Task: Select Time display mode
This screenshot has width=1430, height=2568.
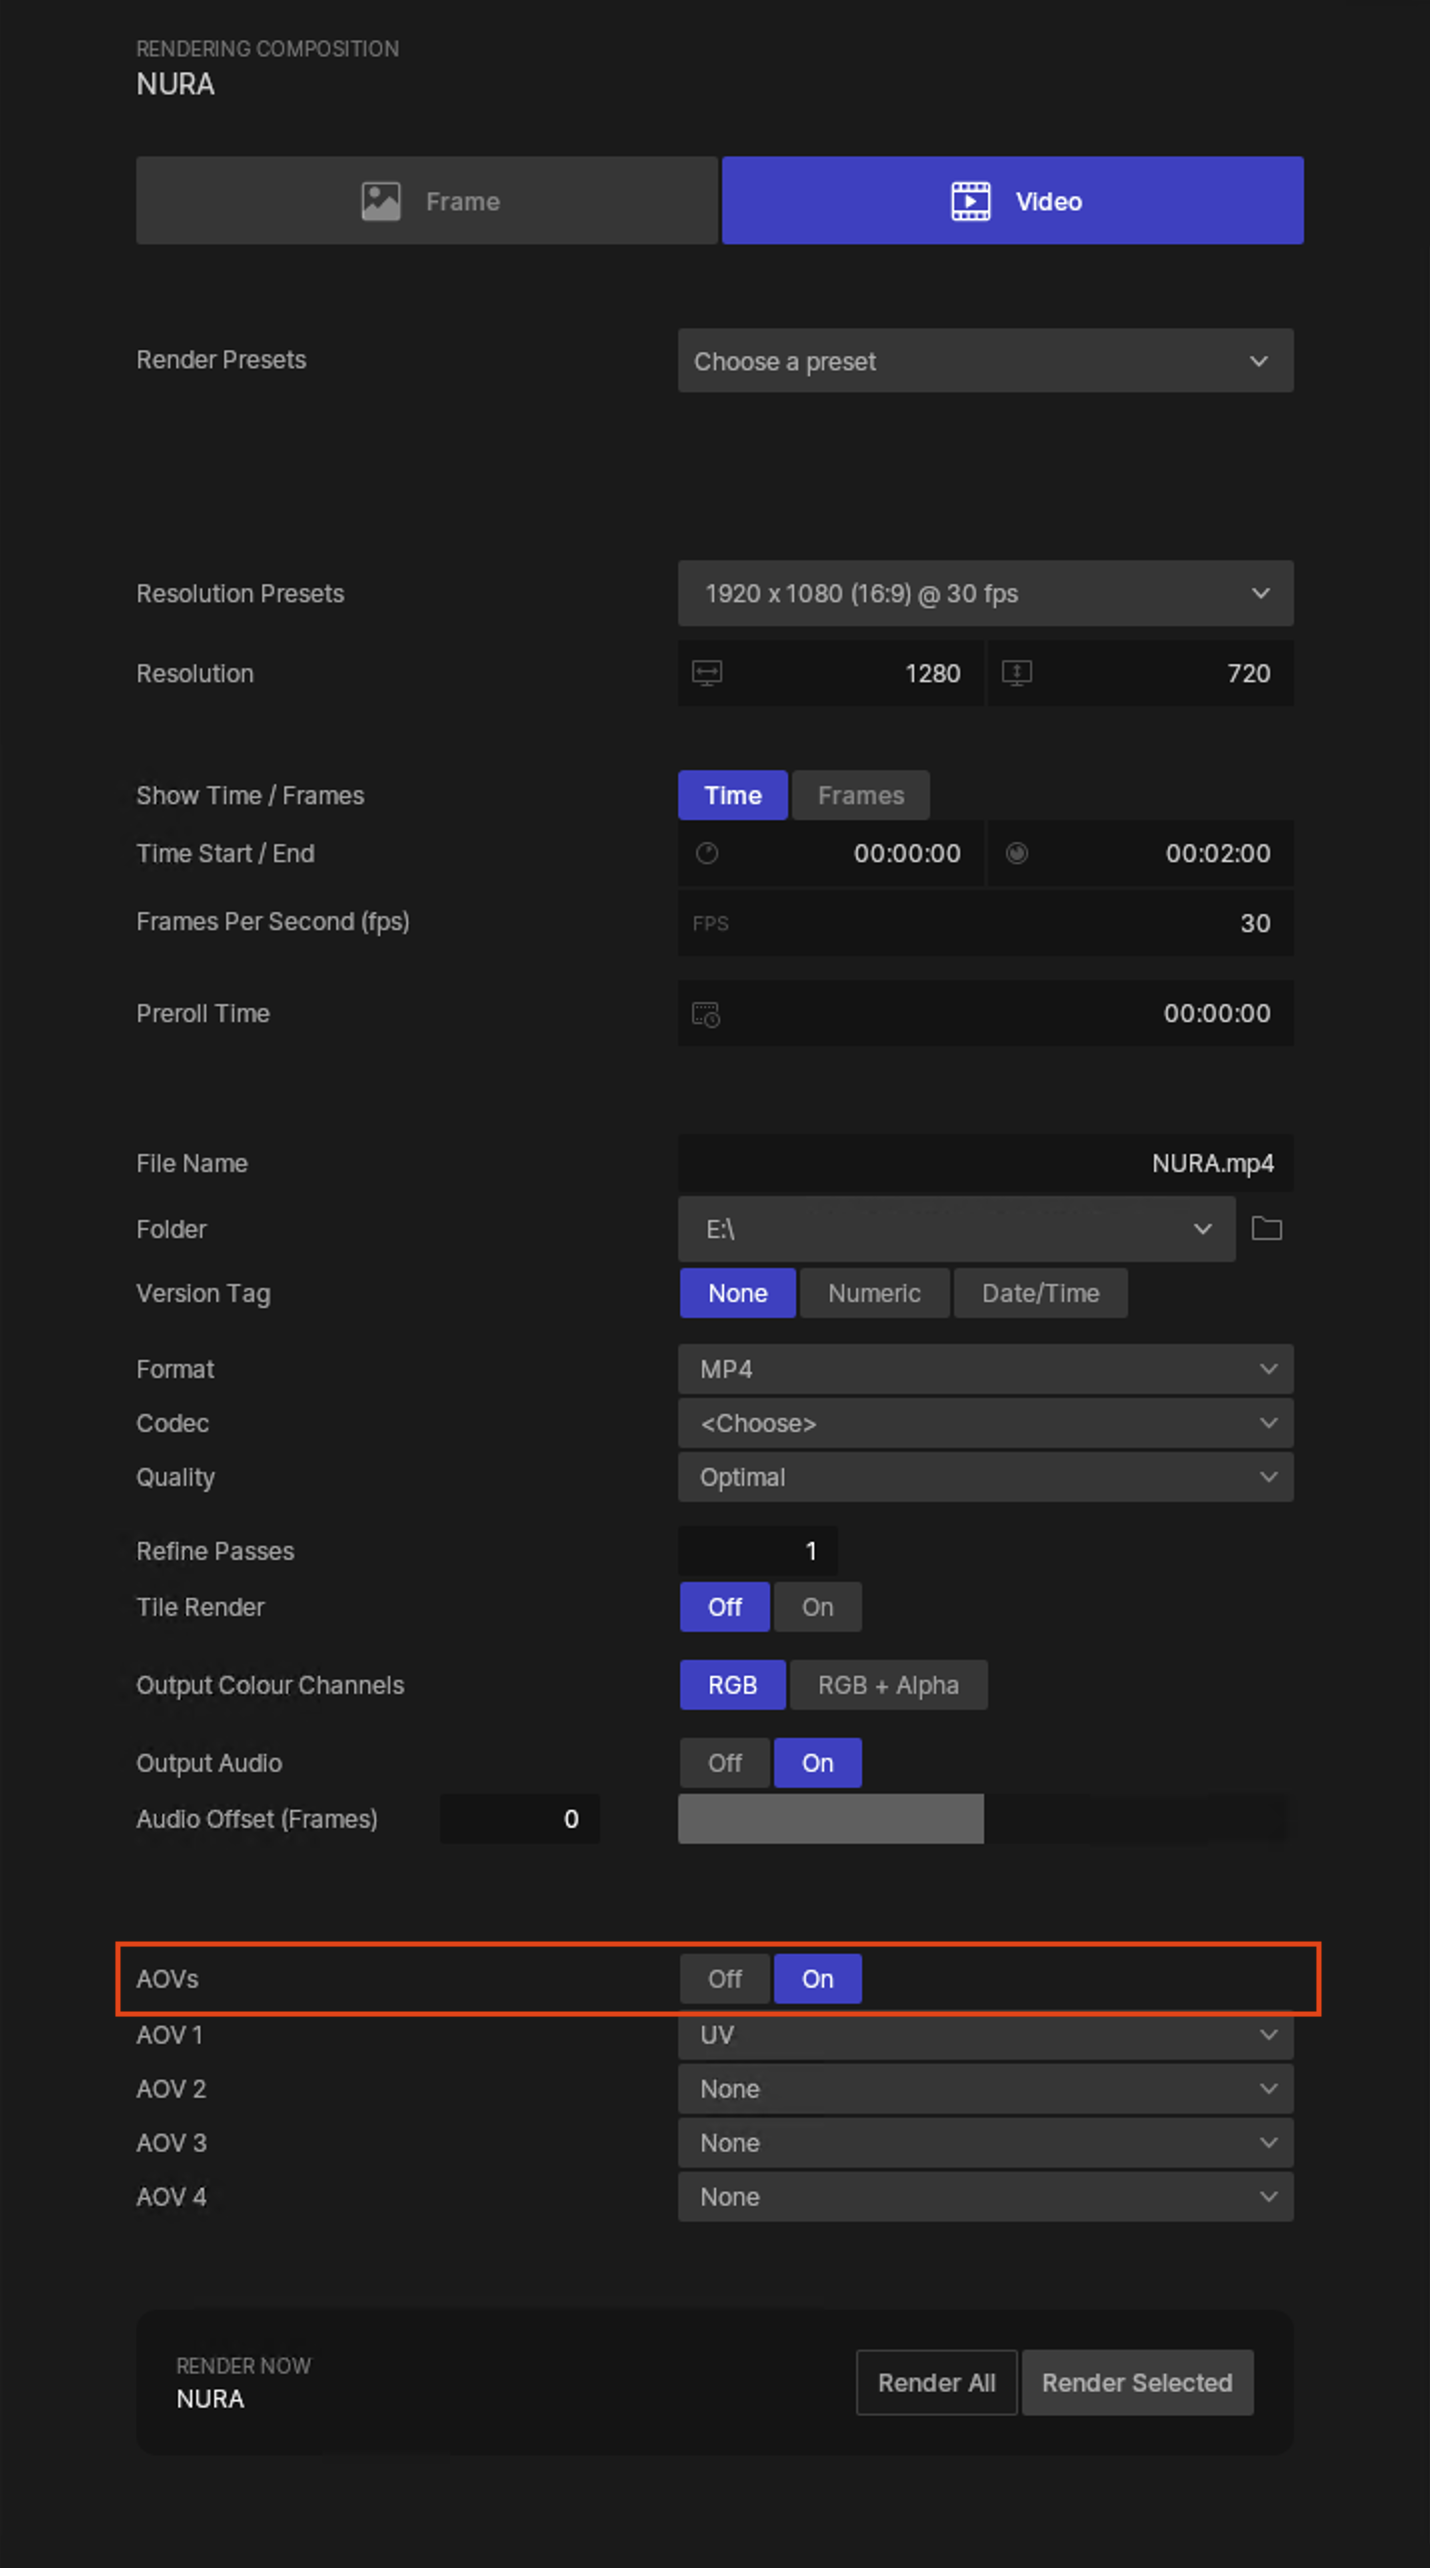Action: click(x=733, y=795)
